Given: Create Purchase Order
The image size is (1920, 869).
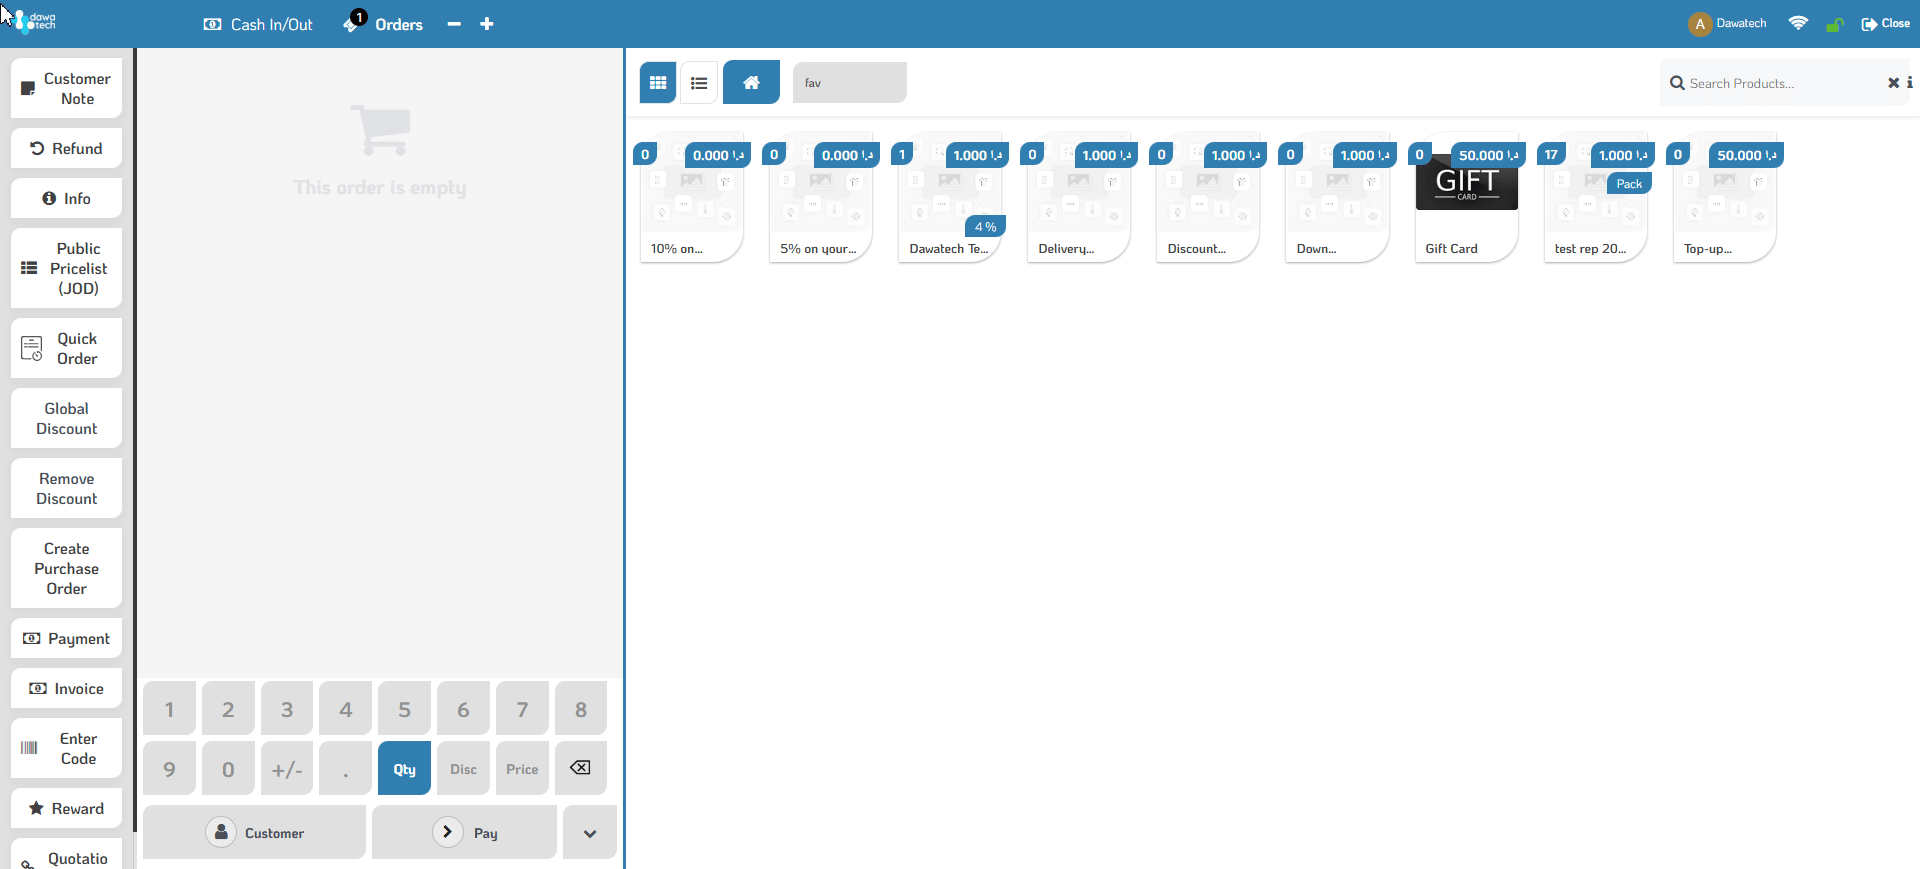Looking at the screenshot, I should 67,568.
